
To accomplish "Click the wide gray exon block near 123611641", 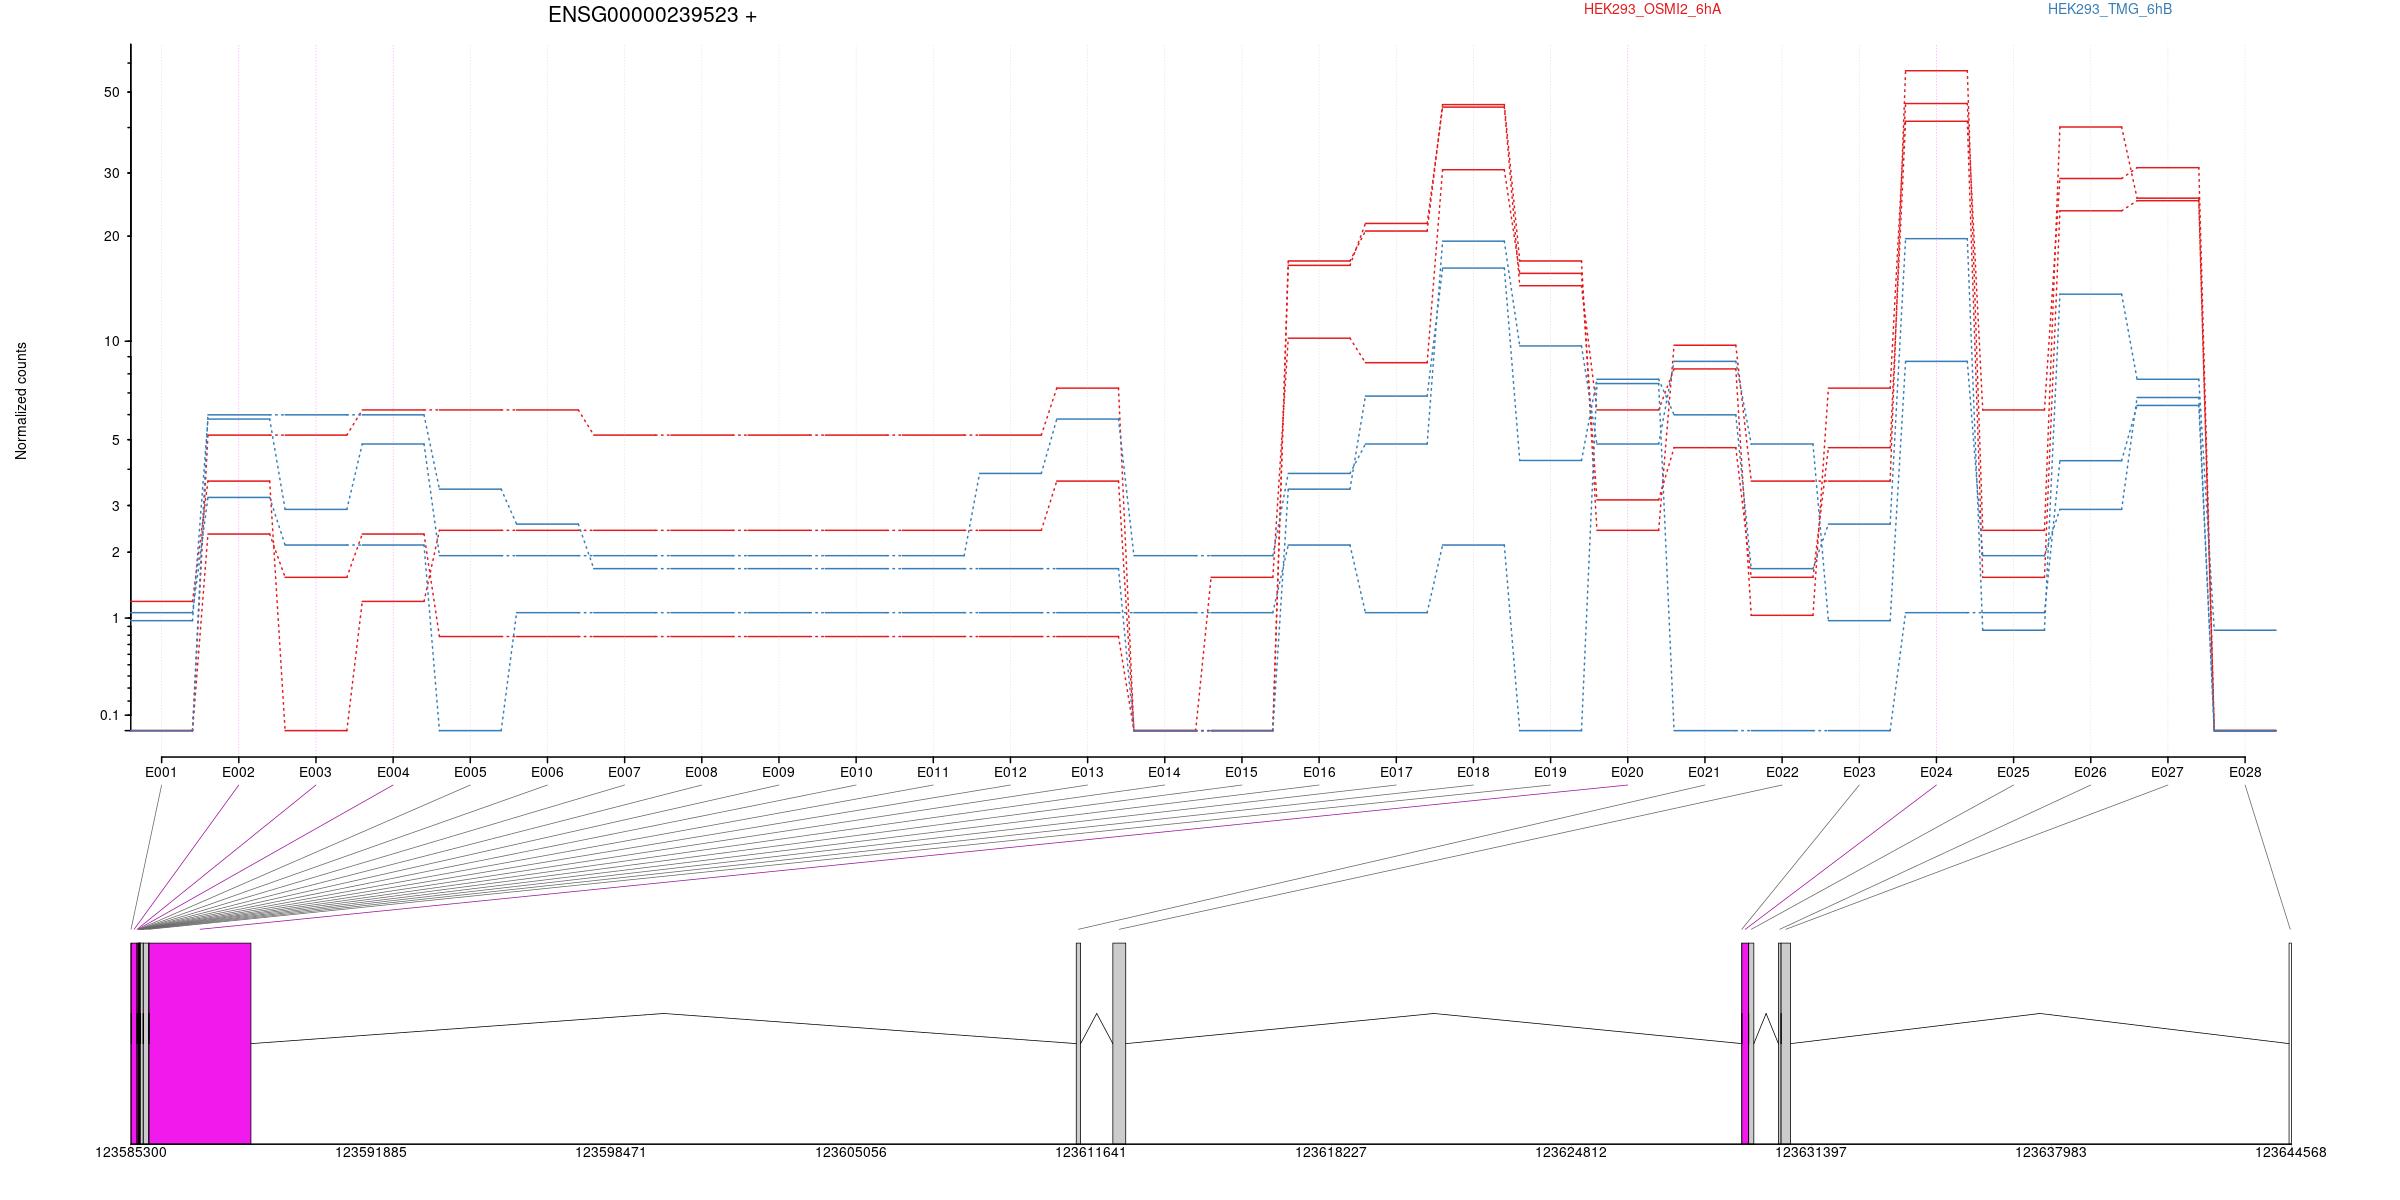I will (x=1119, y=1043).
